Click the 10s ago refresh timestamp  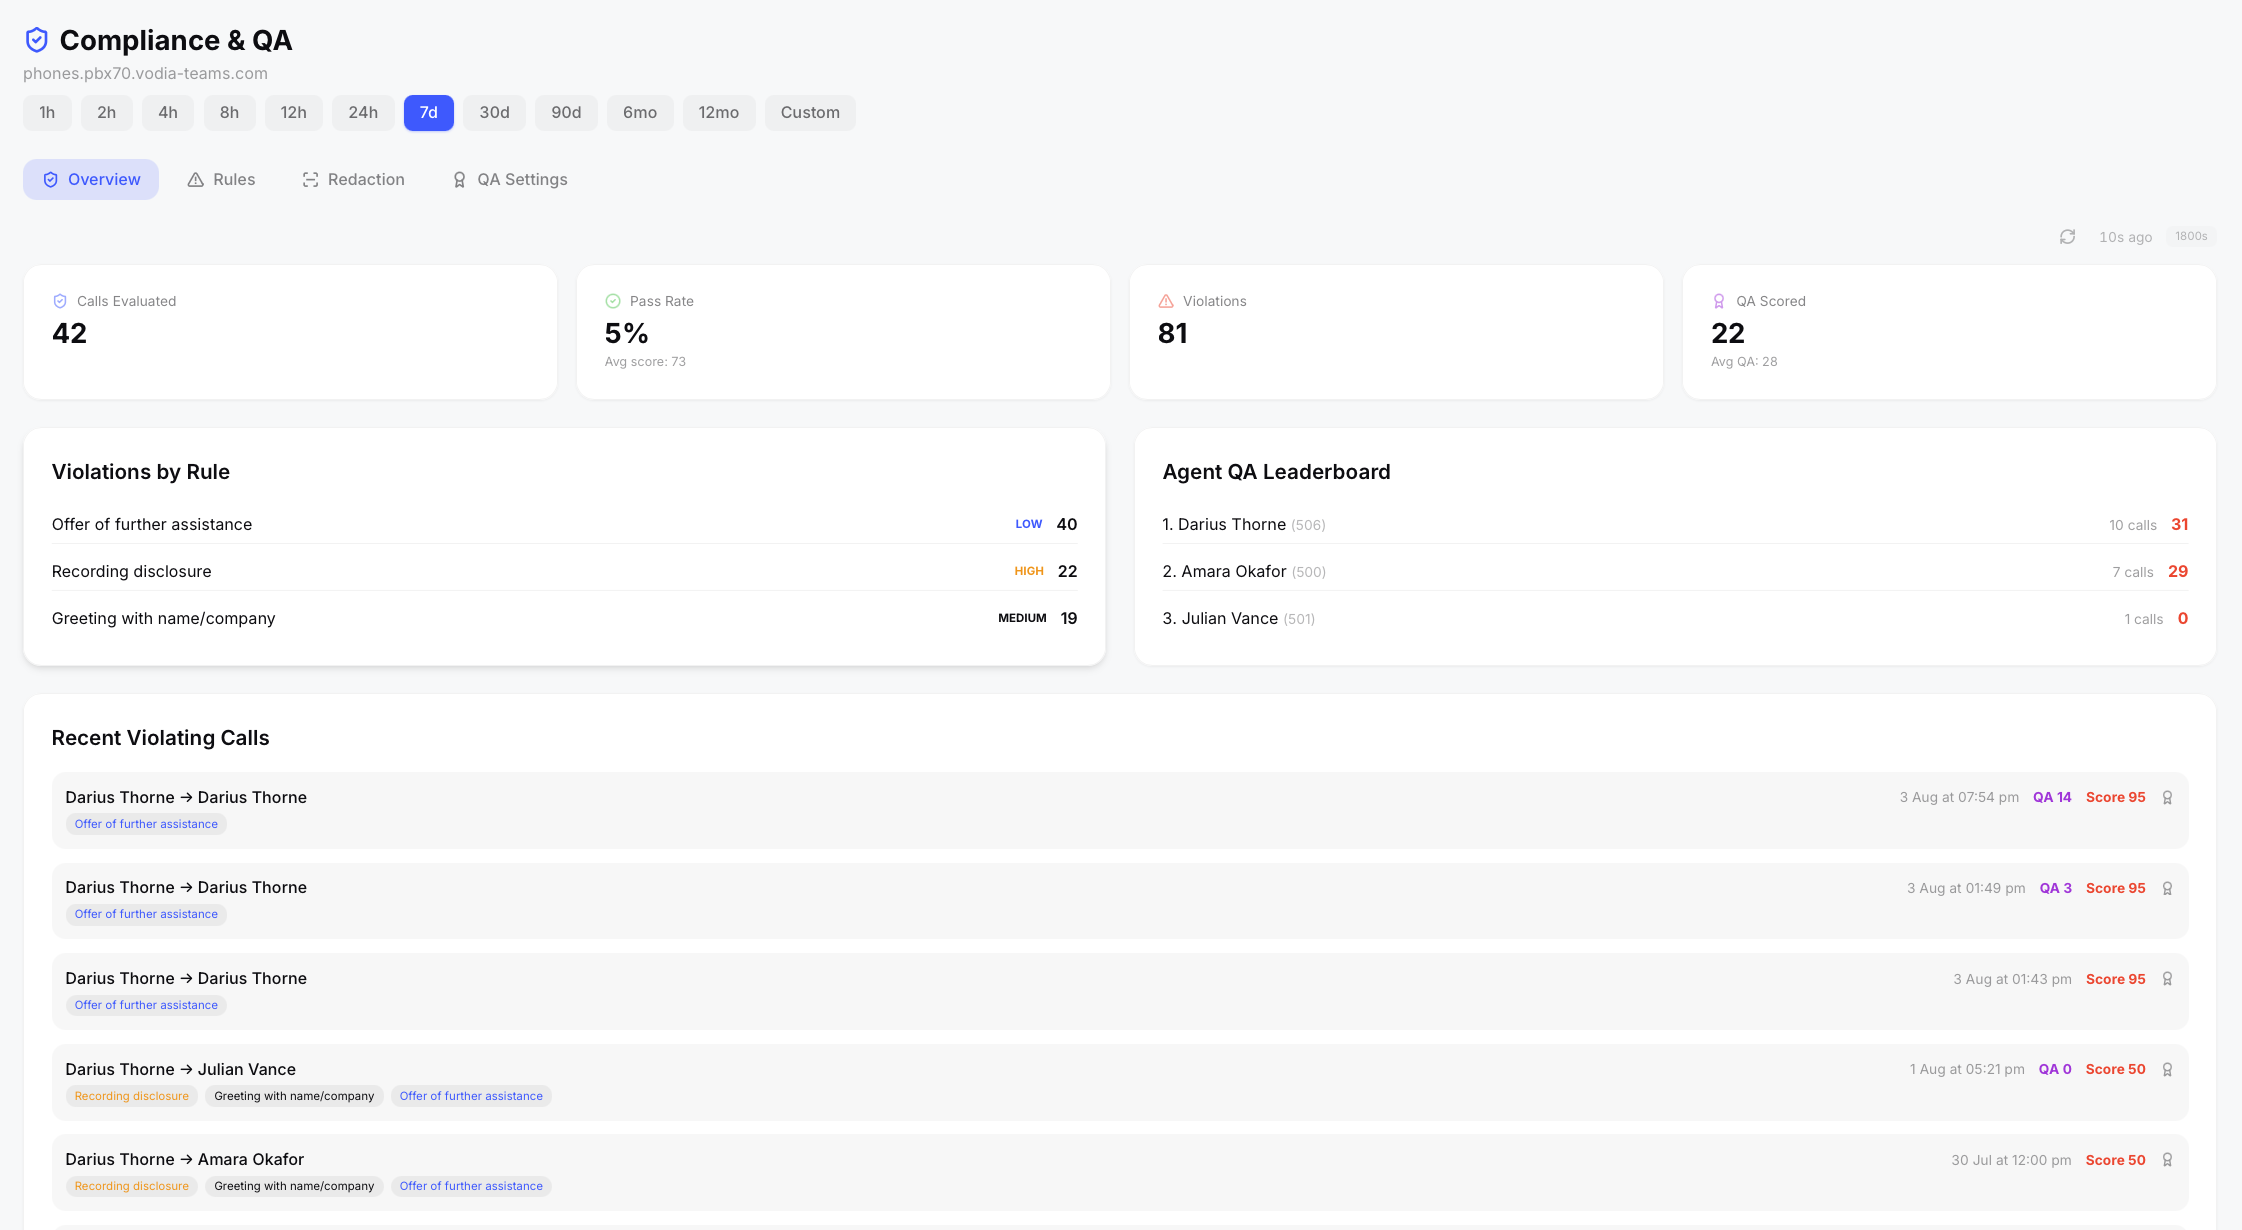click(x=2125, y=237)
